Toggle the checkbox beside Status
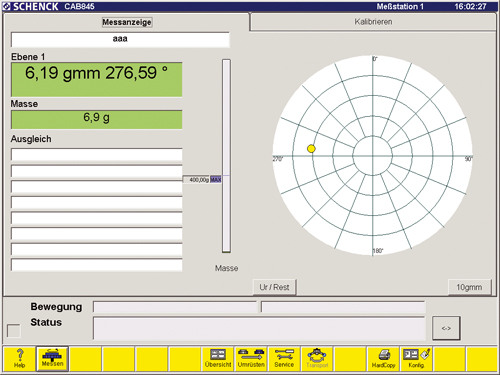500x375 pixels. click(14, 331)
